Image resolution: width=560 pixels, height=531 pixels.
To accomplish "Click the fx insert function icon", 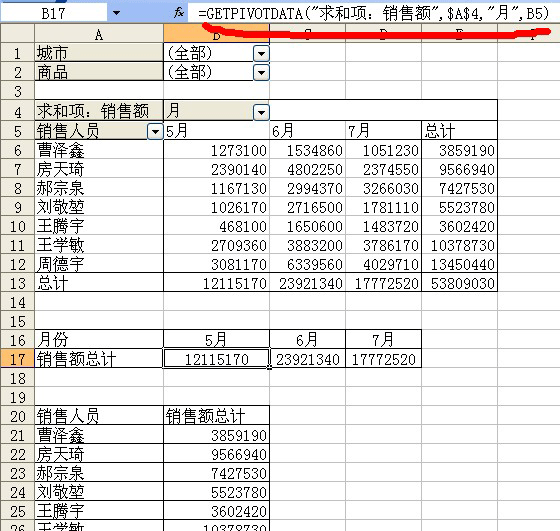I will tap(179, 14).
